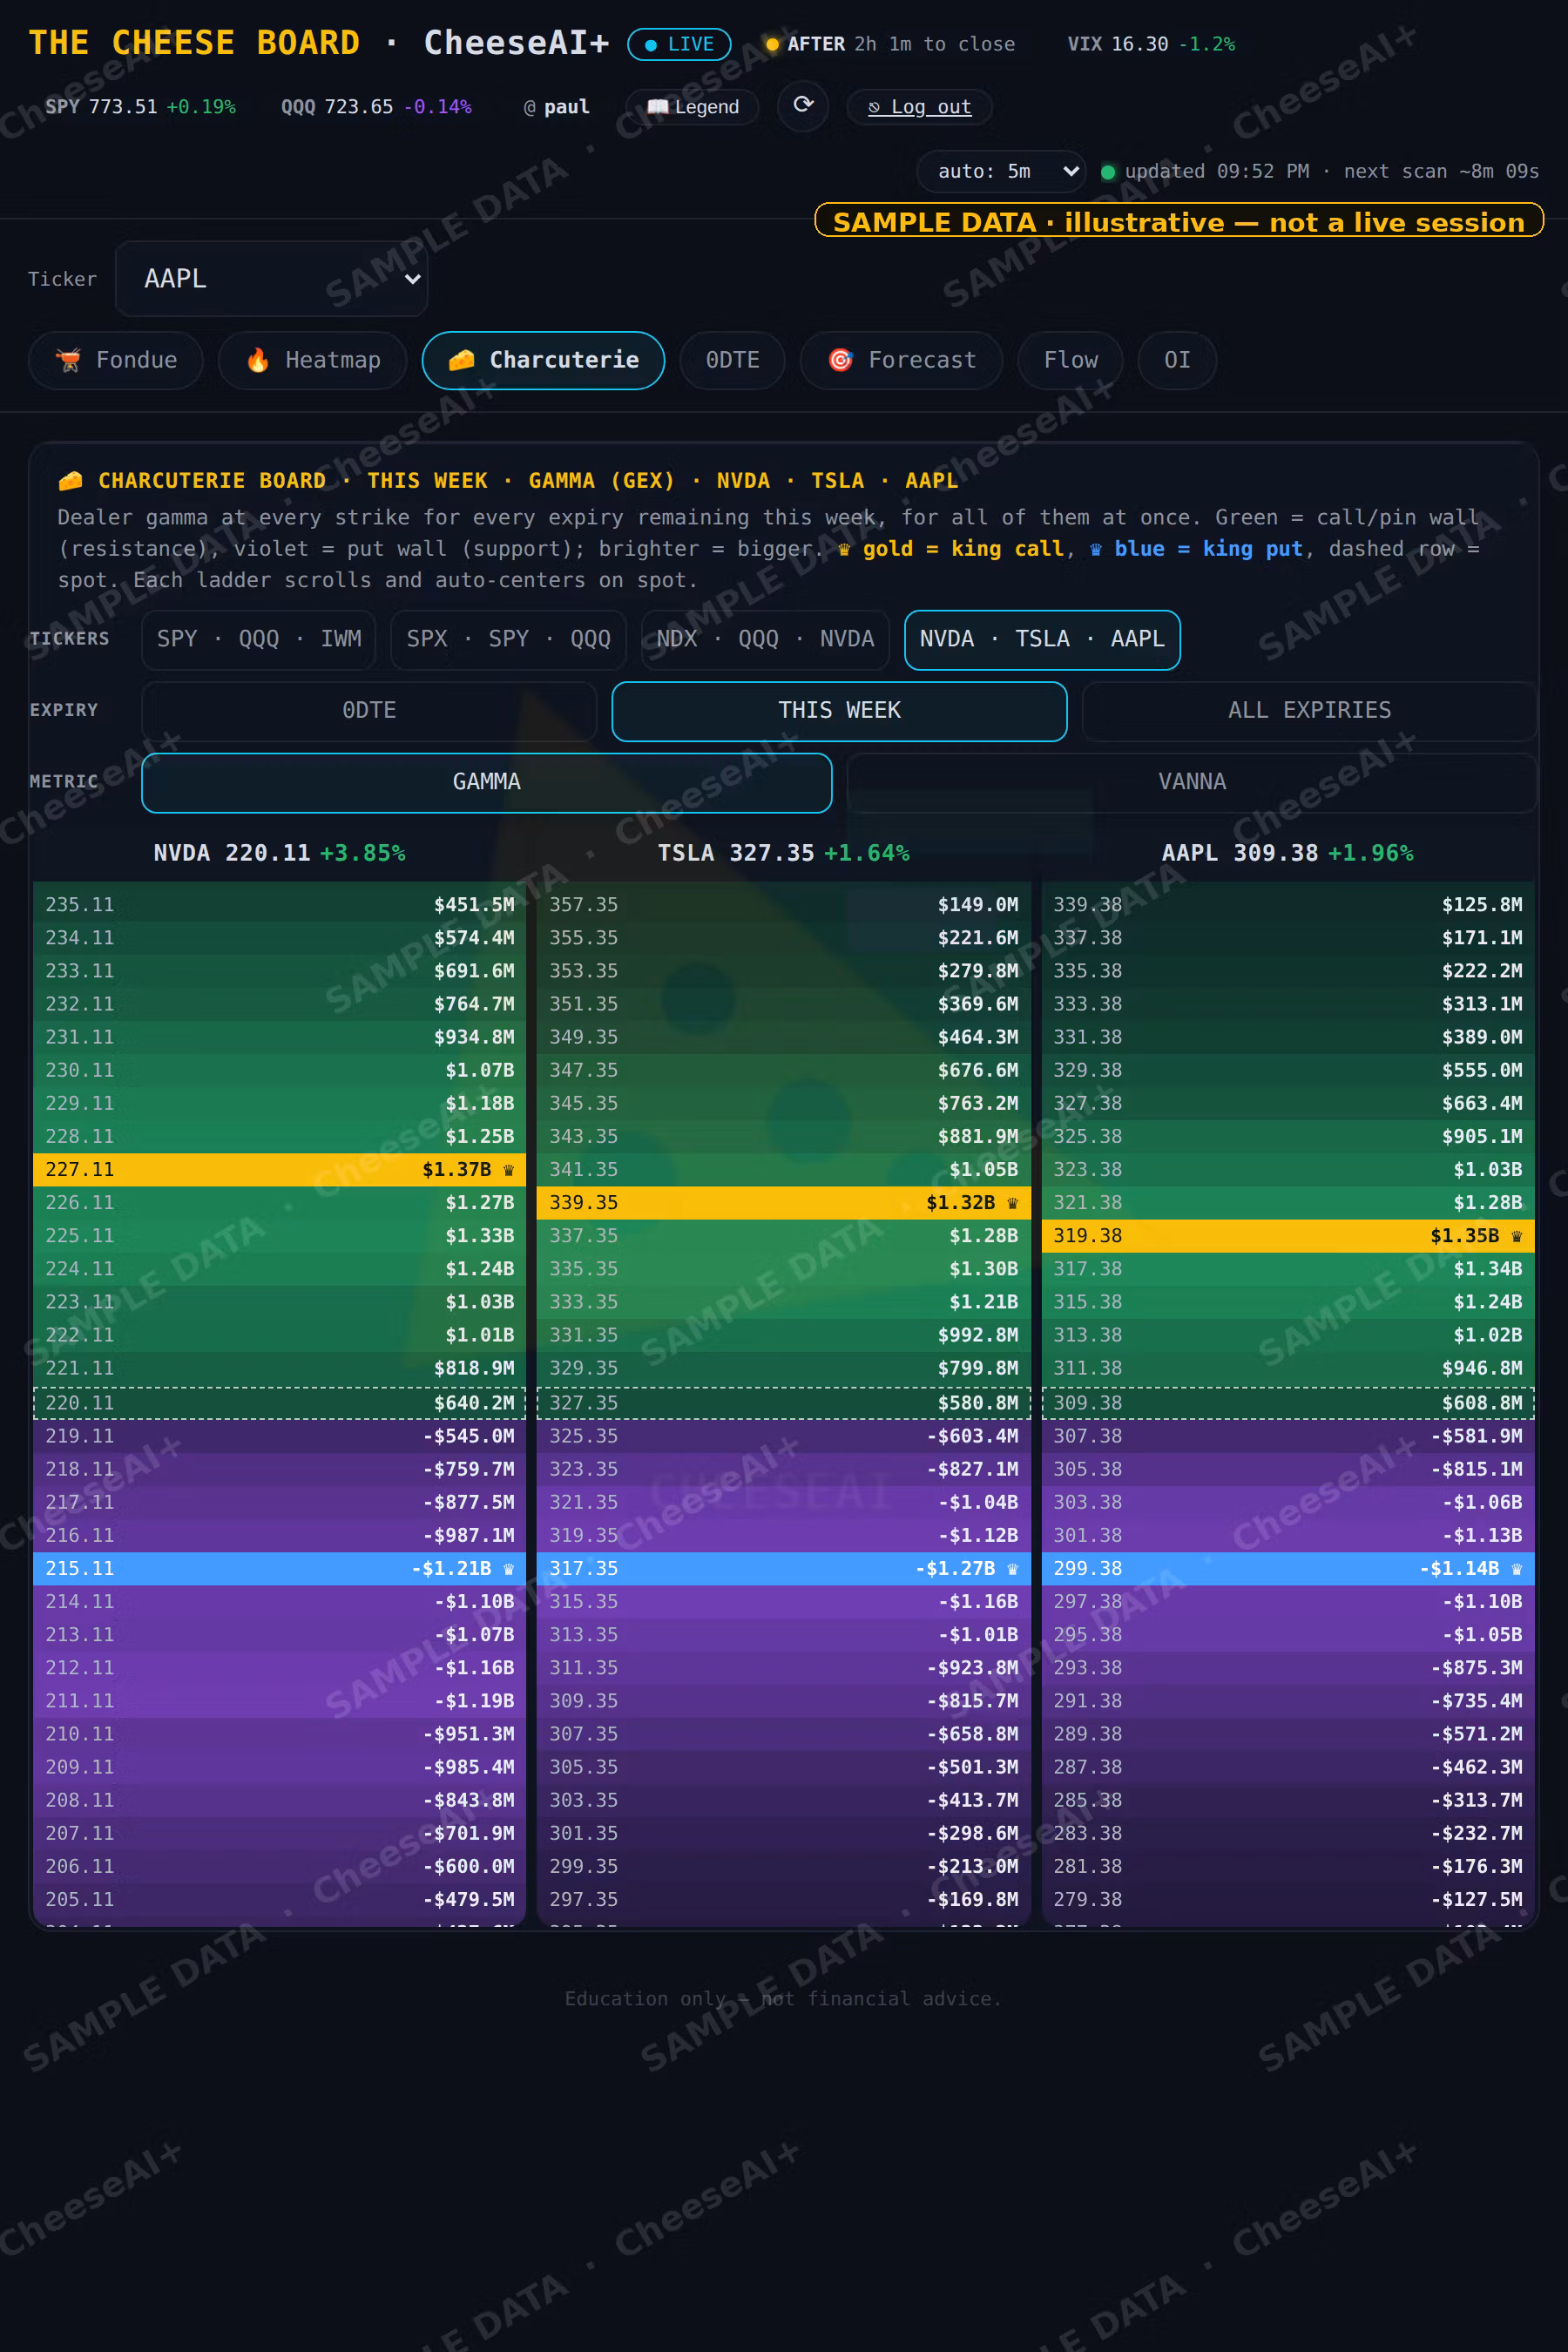The image size is (1568, 2352).
Task: Click the LIVE status badge
Action: pyautogui.click(x=679, y=44)
